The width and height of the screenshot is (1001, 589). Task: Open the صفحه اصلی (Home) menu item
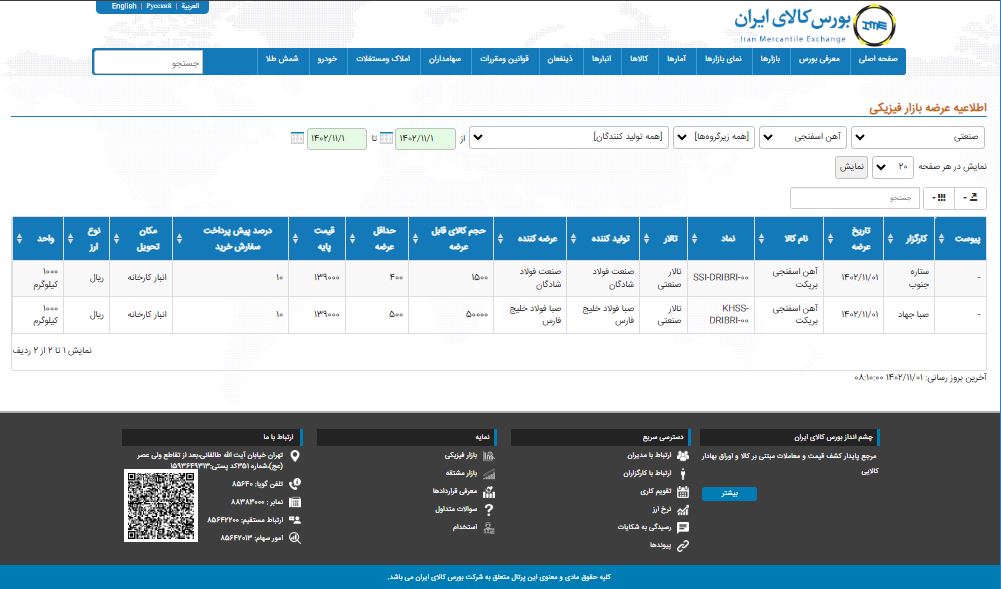pyautogui.click(x=878, y=59)
